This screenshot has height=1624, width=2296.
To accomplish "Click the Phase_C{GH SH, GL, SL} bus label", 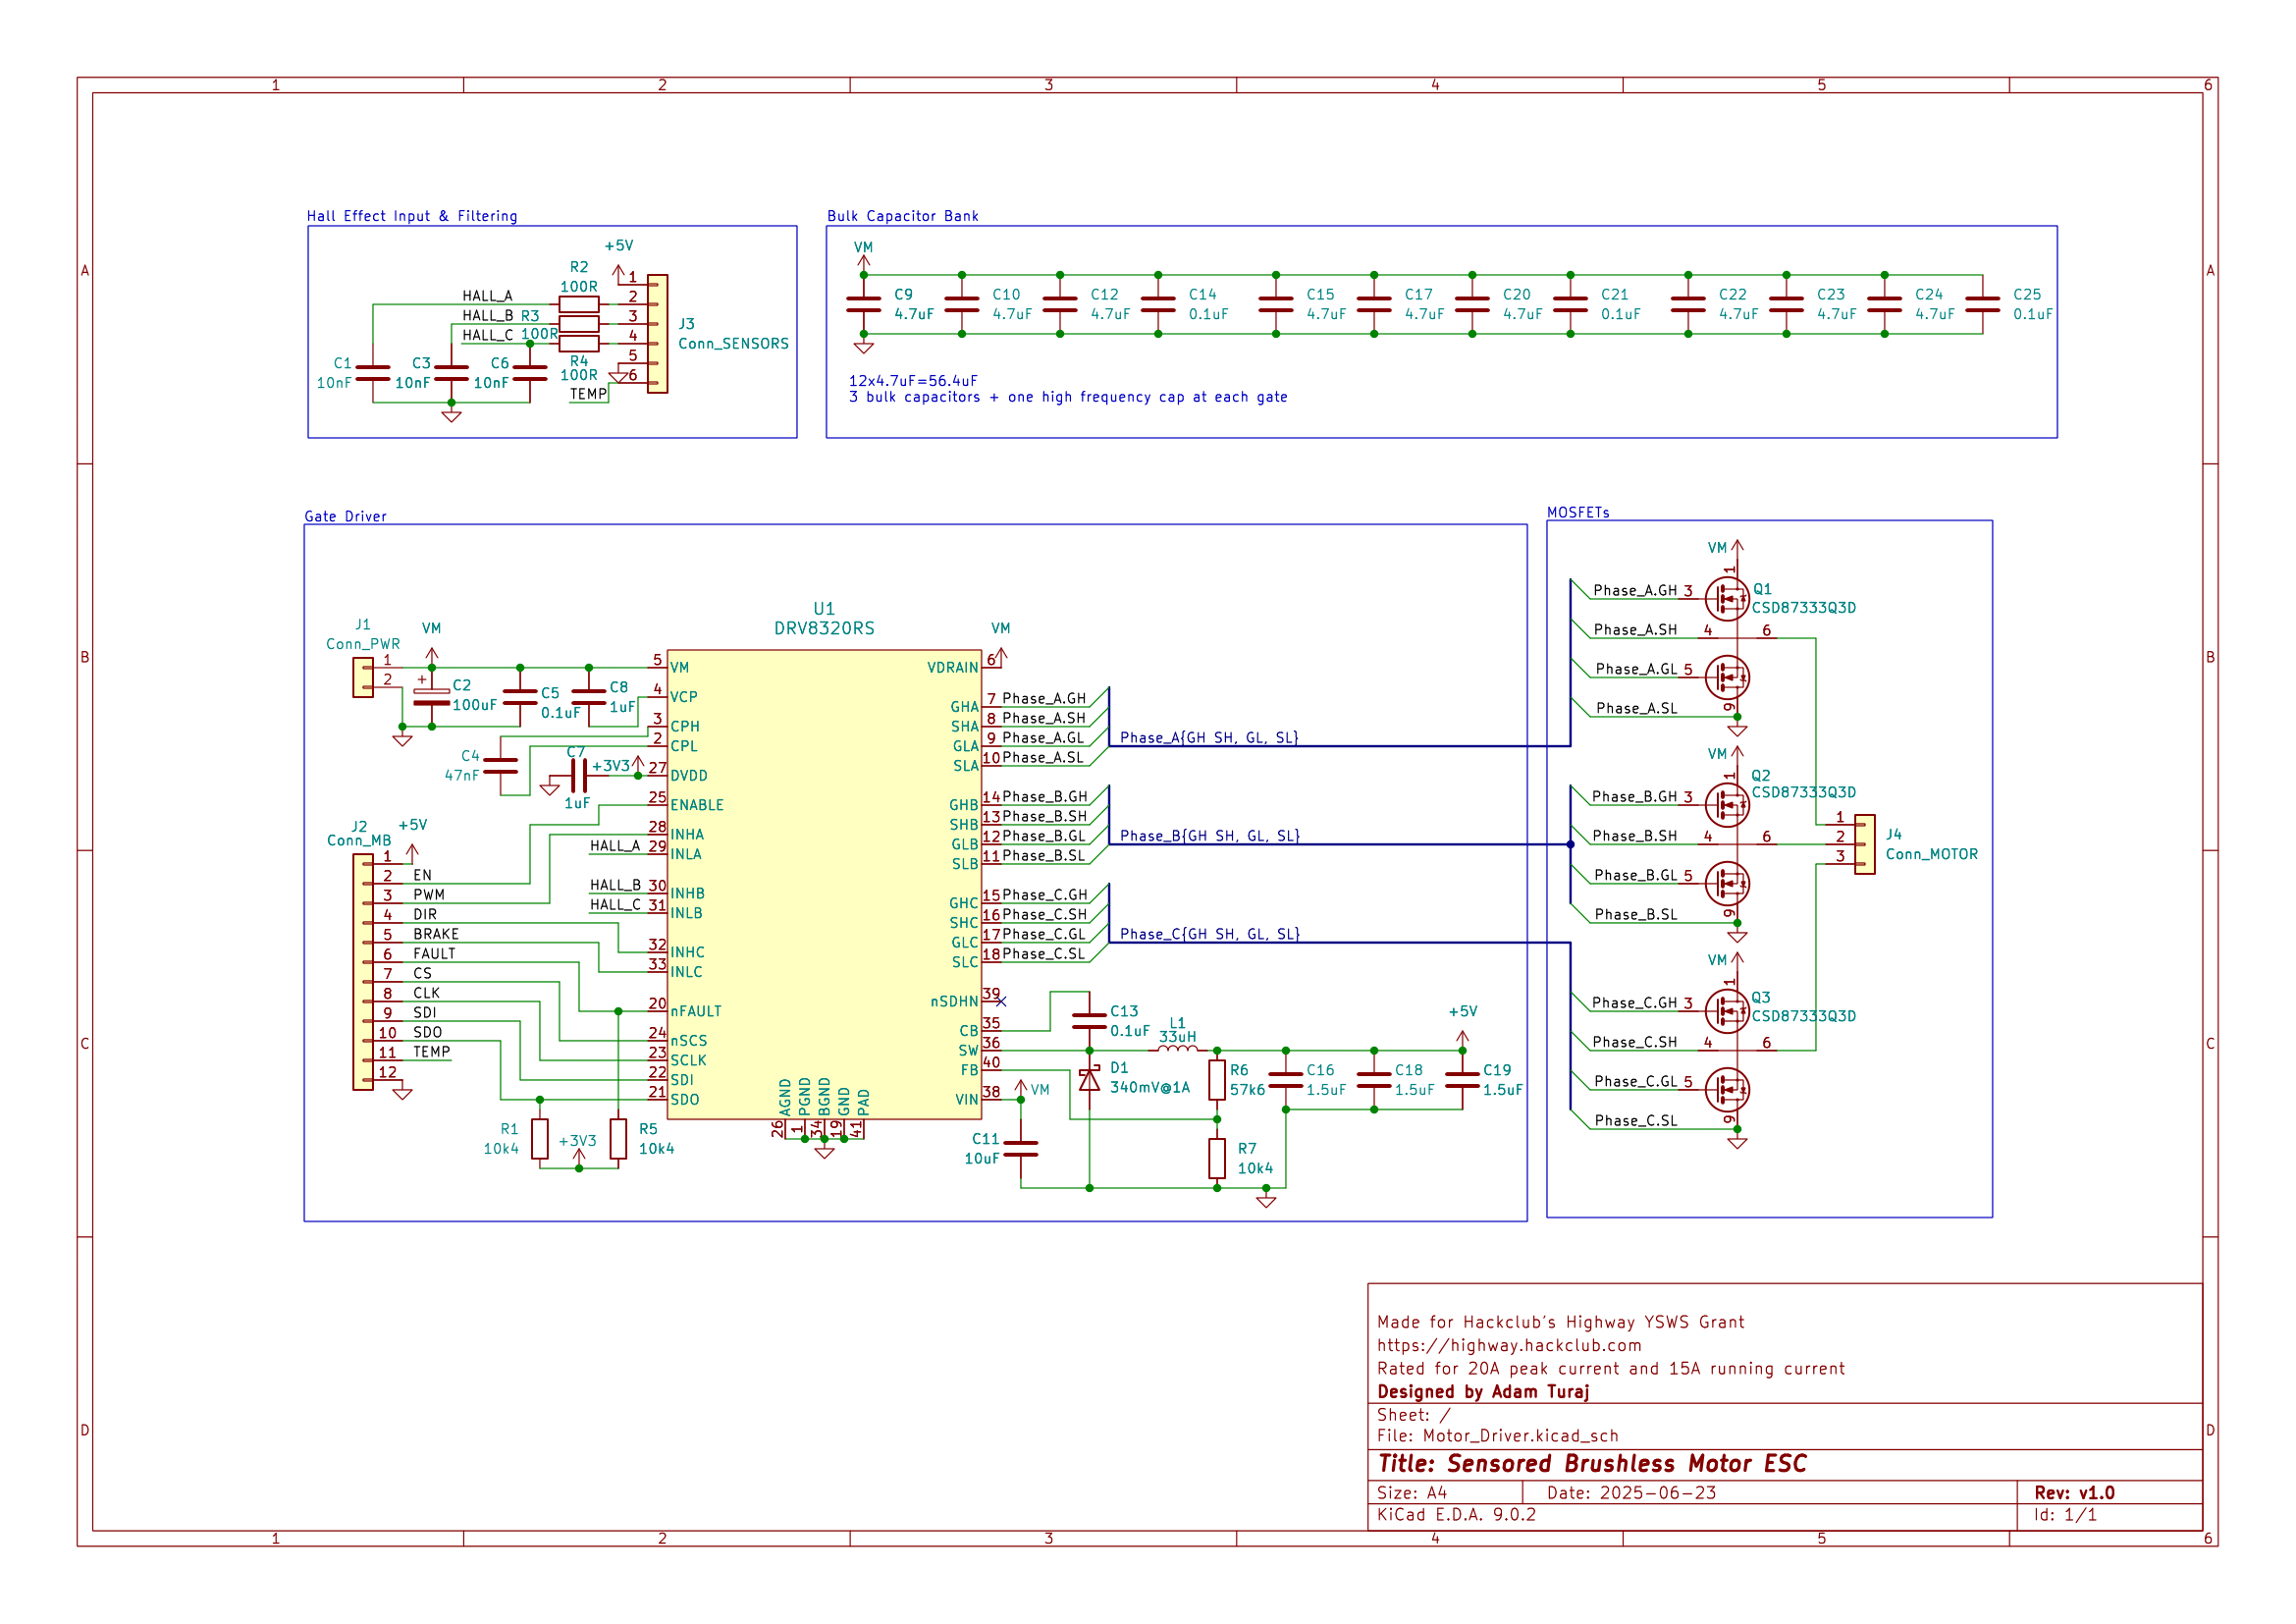I will pyautogui.click(x=1209, y=934).
